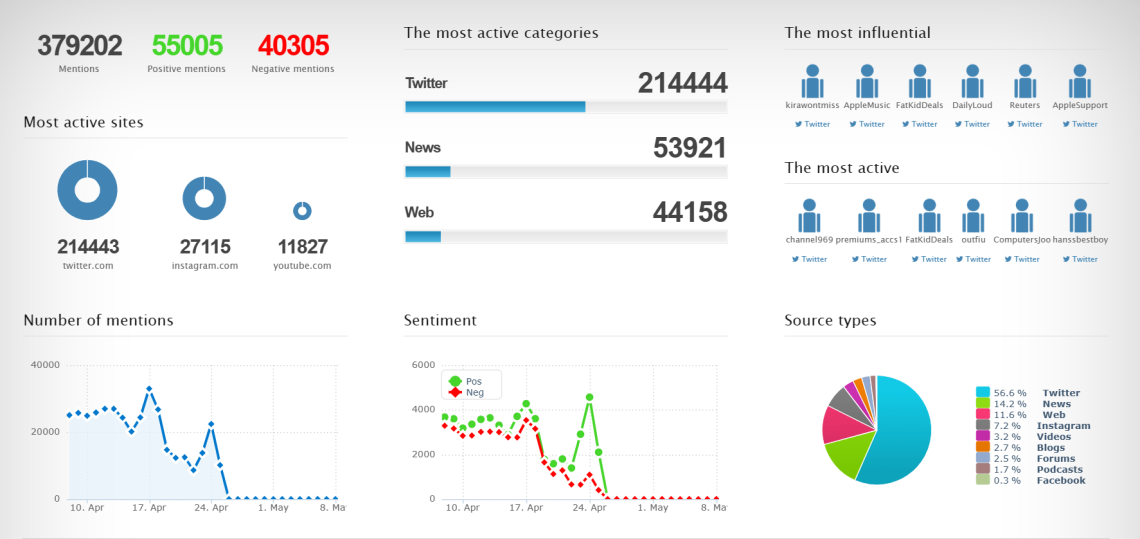Click the FatKidDeals name under Most active
1140x539 pixels.
[x=929, y=239]
